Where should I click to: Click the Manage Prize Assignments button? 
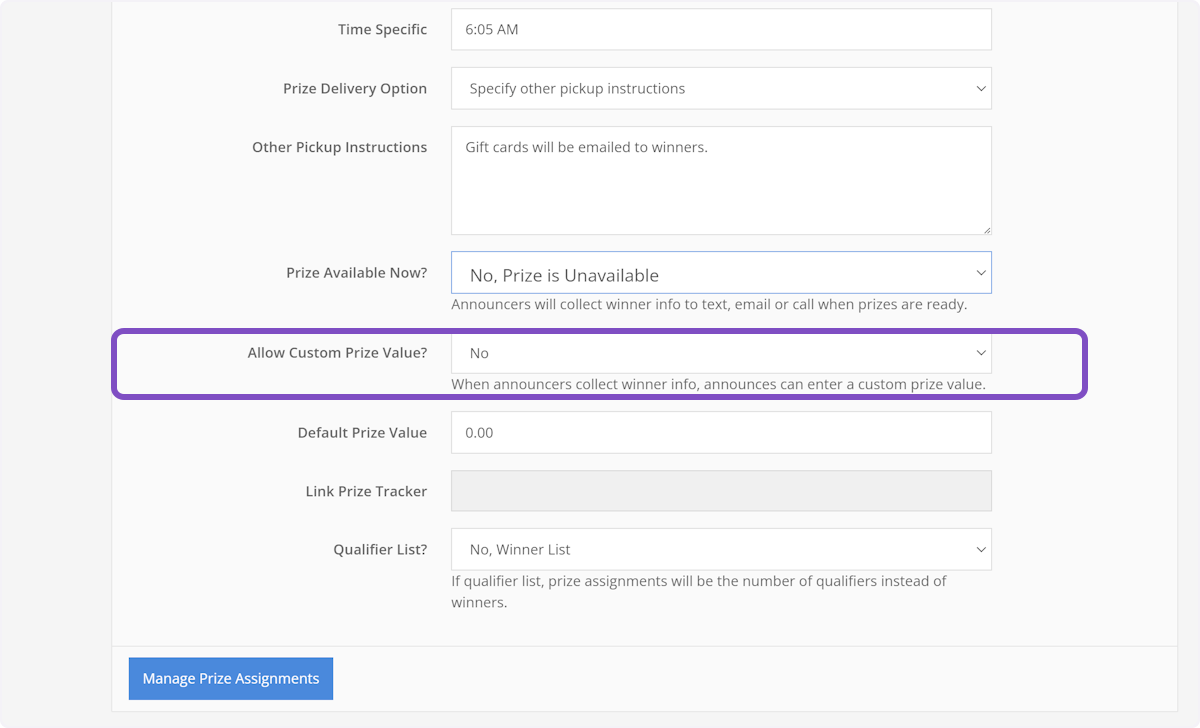[x=231, y=679]
